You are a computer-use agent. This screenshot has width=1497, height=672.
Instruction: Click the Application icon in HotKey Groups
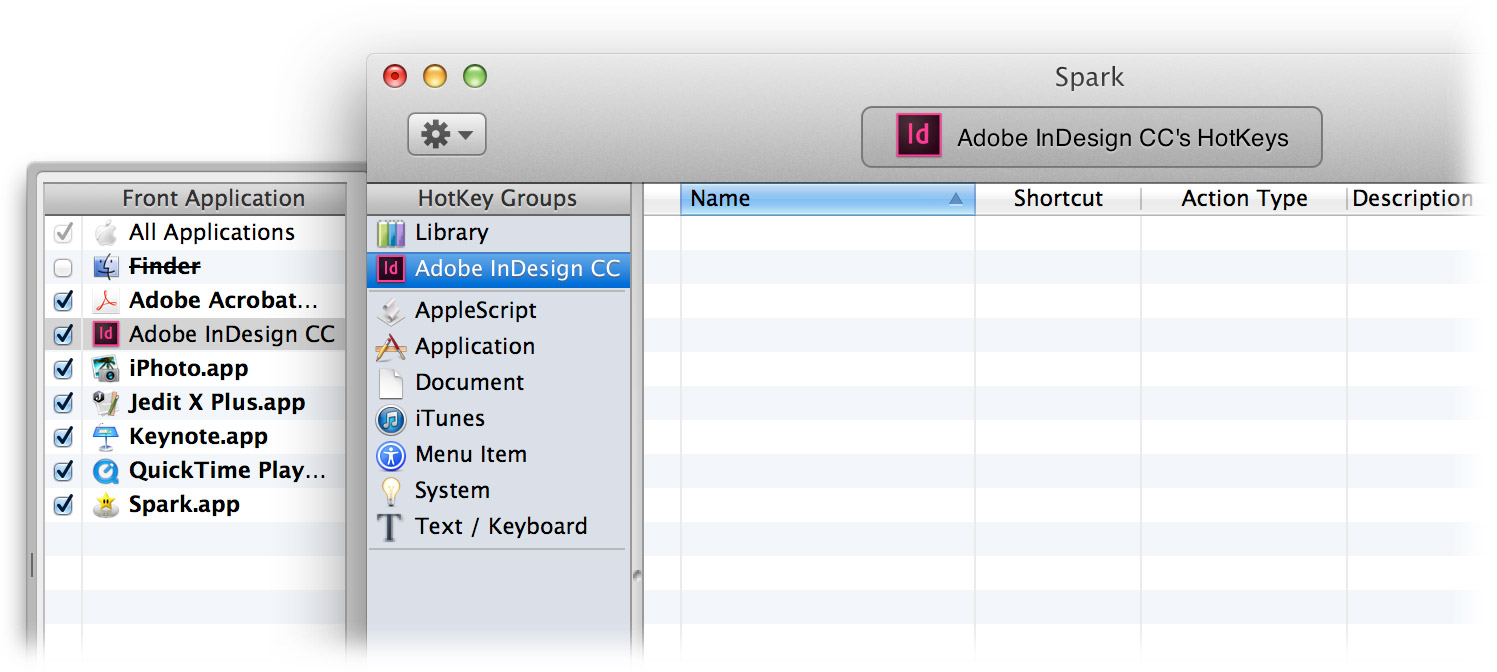(x=391, y=347)
